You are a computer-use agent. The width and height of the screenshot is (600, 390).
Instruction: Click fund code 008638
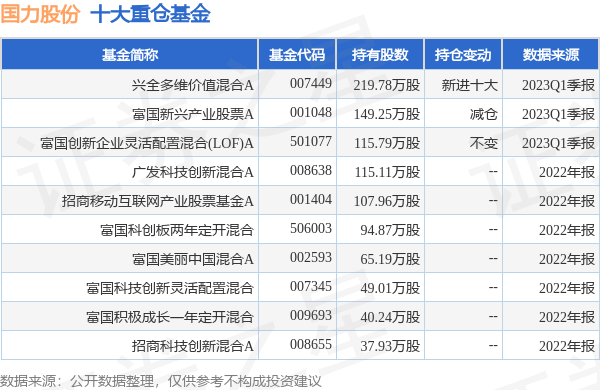311,171
